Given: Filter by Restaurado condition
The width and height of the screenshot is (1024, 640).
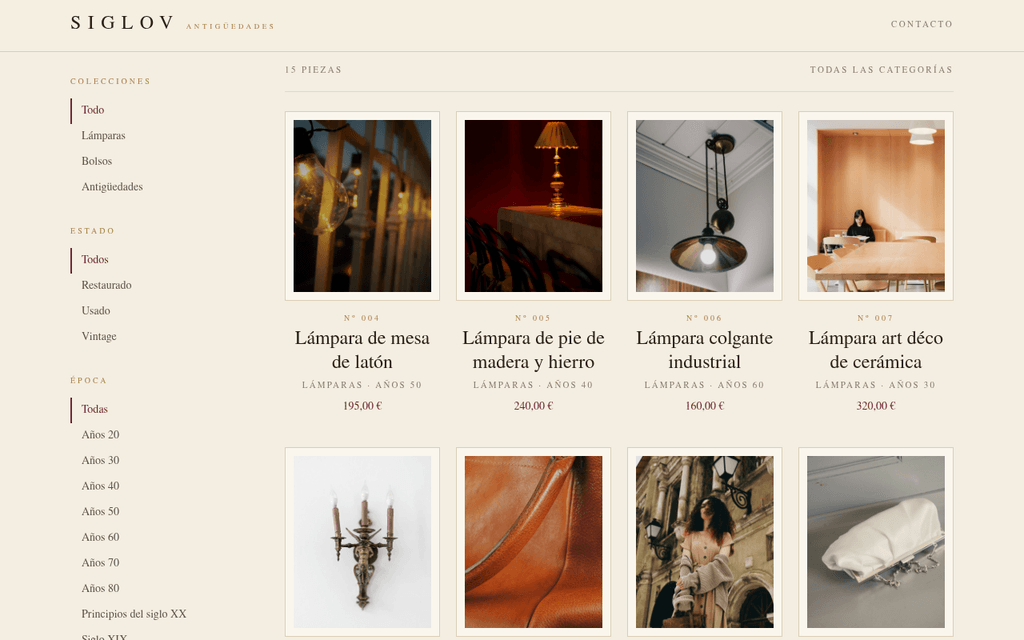Looking at the screenshot, I should 106,285.
